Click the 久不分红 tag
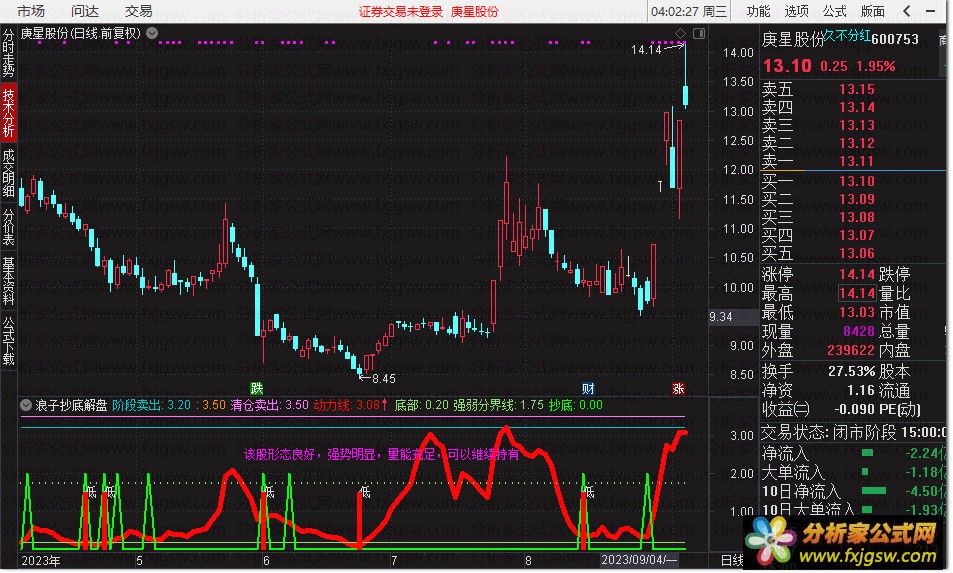The height and width of the screenshot is (573, 953). [847, 36]
